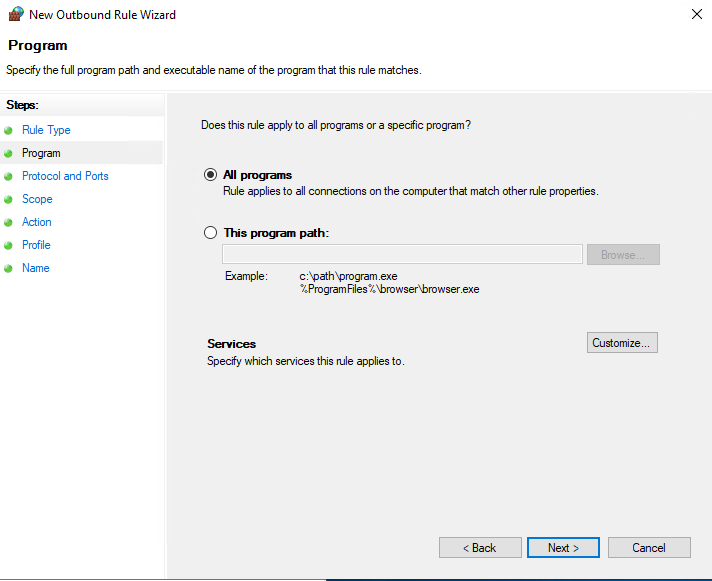Proceed by clicking Next >
This screenshot has width=712, height=581.
(x=563, y=548)
